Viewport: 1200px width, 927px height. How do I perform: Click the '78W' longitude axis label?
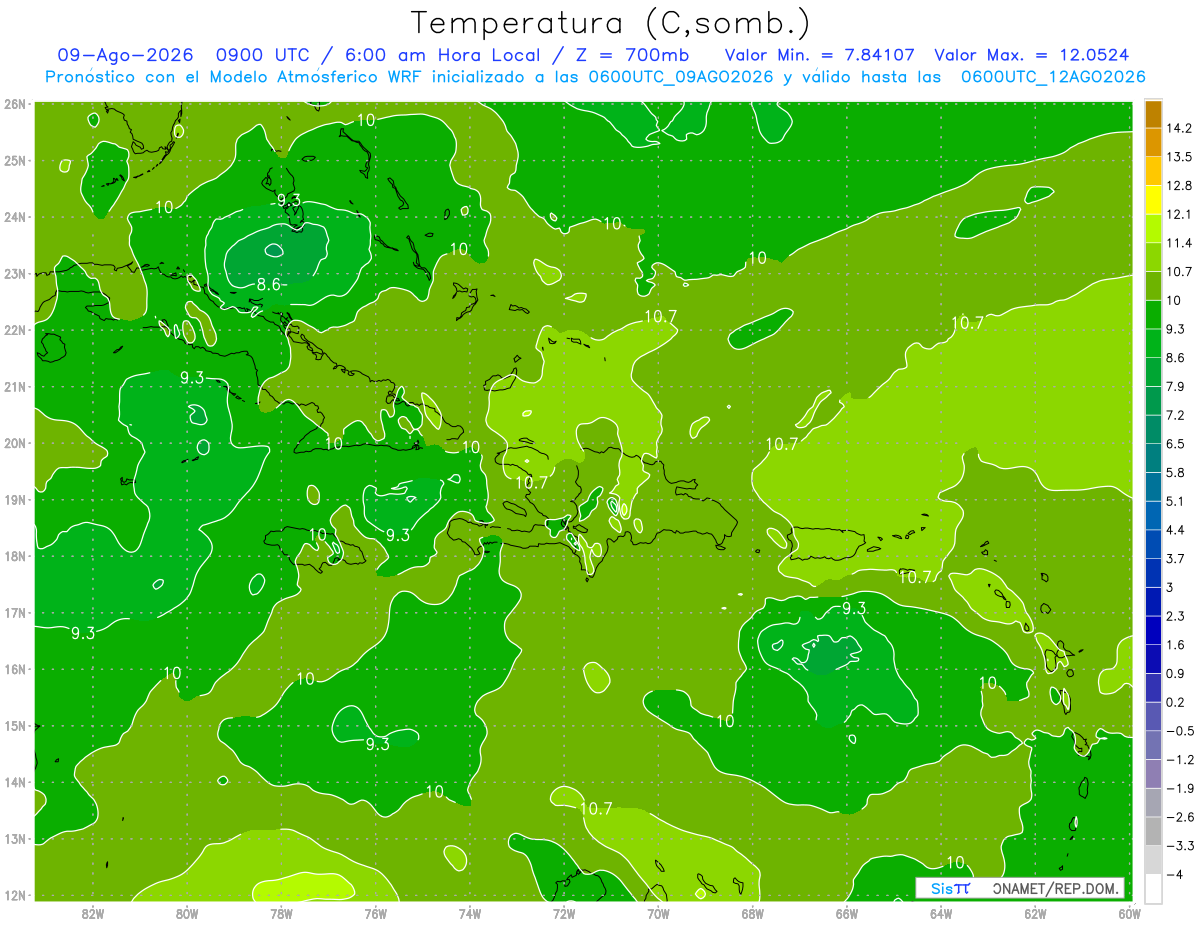[x=281, y=913]
